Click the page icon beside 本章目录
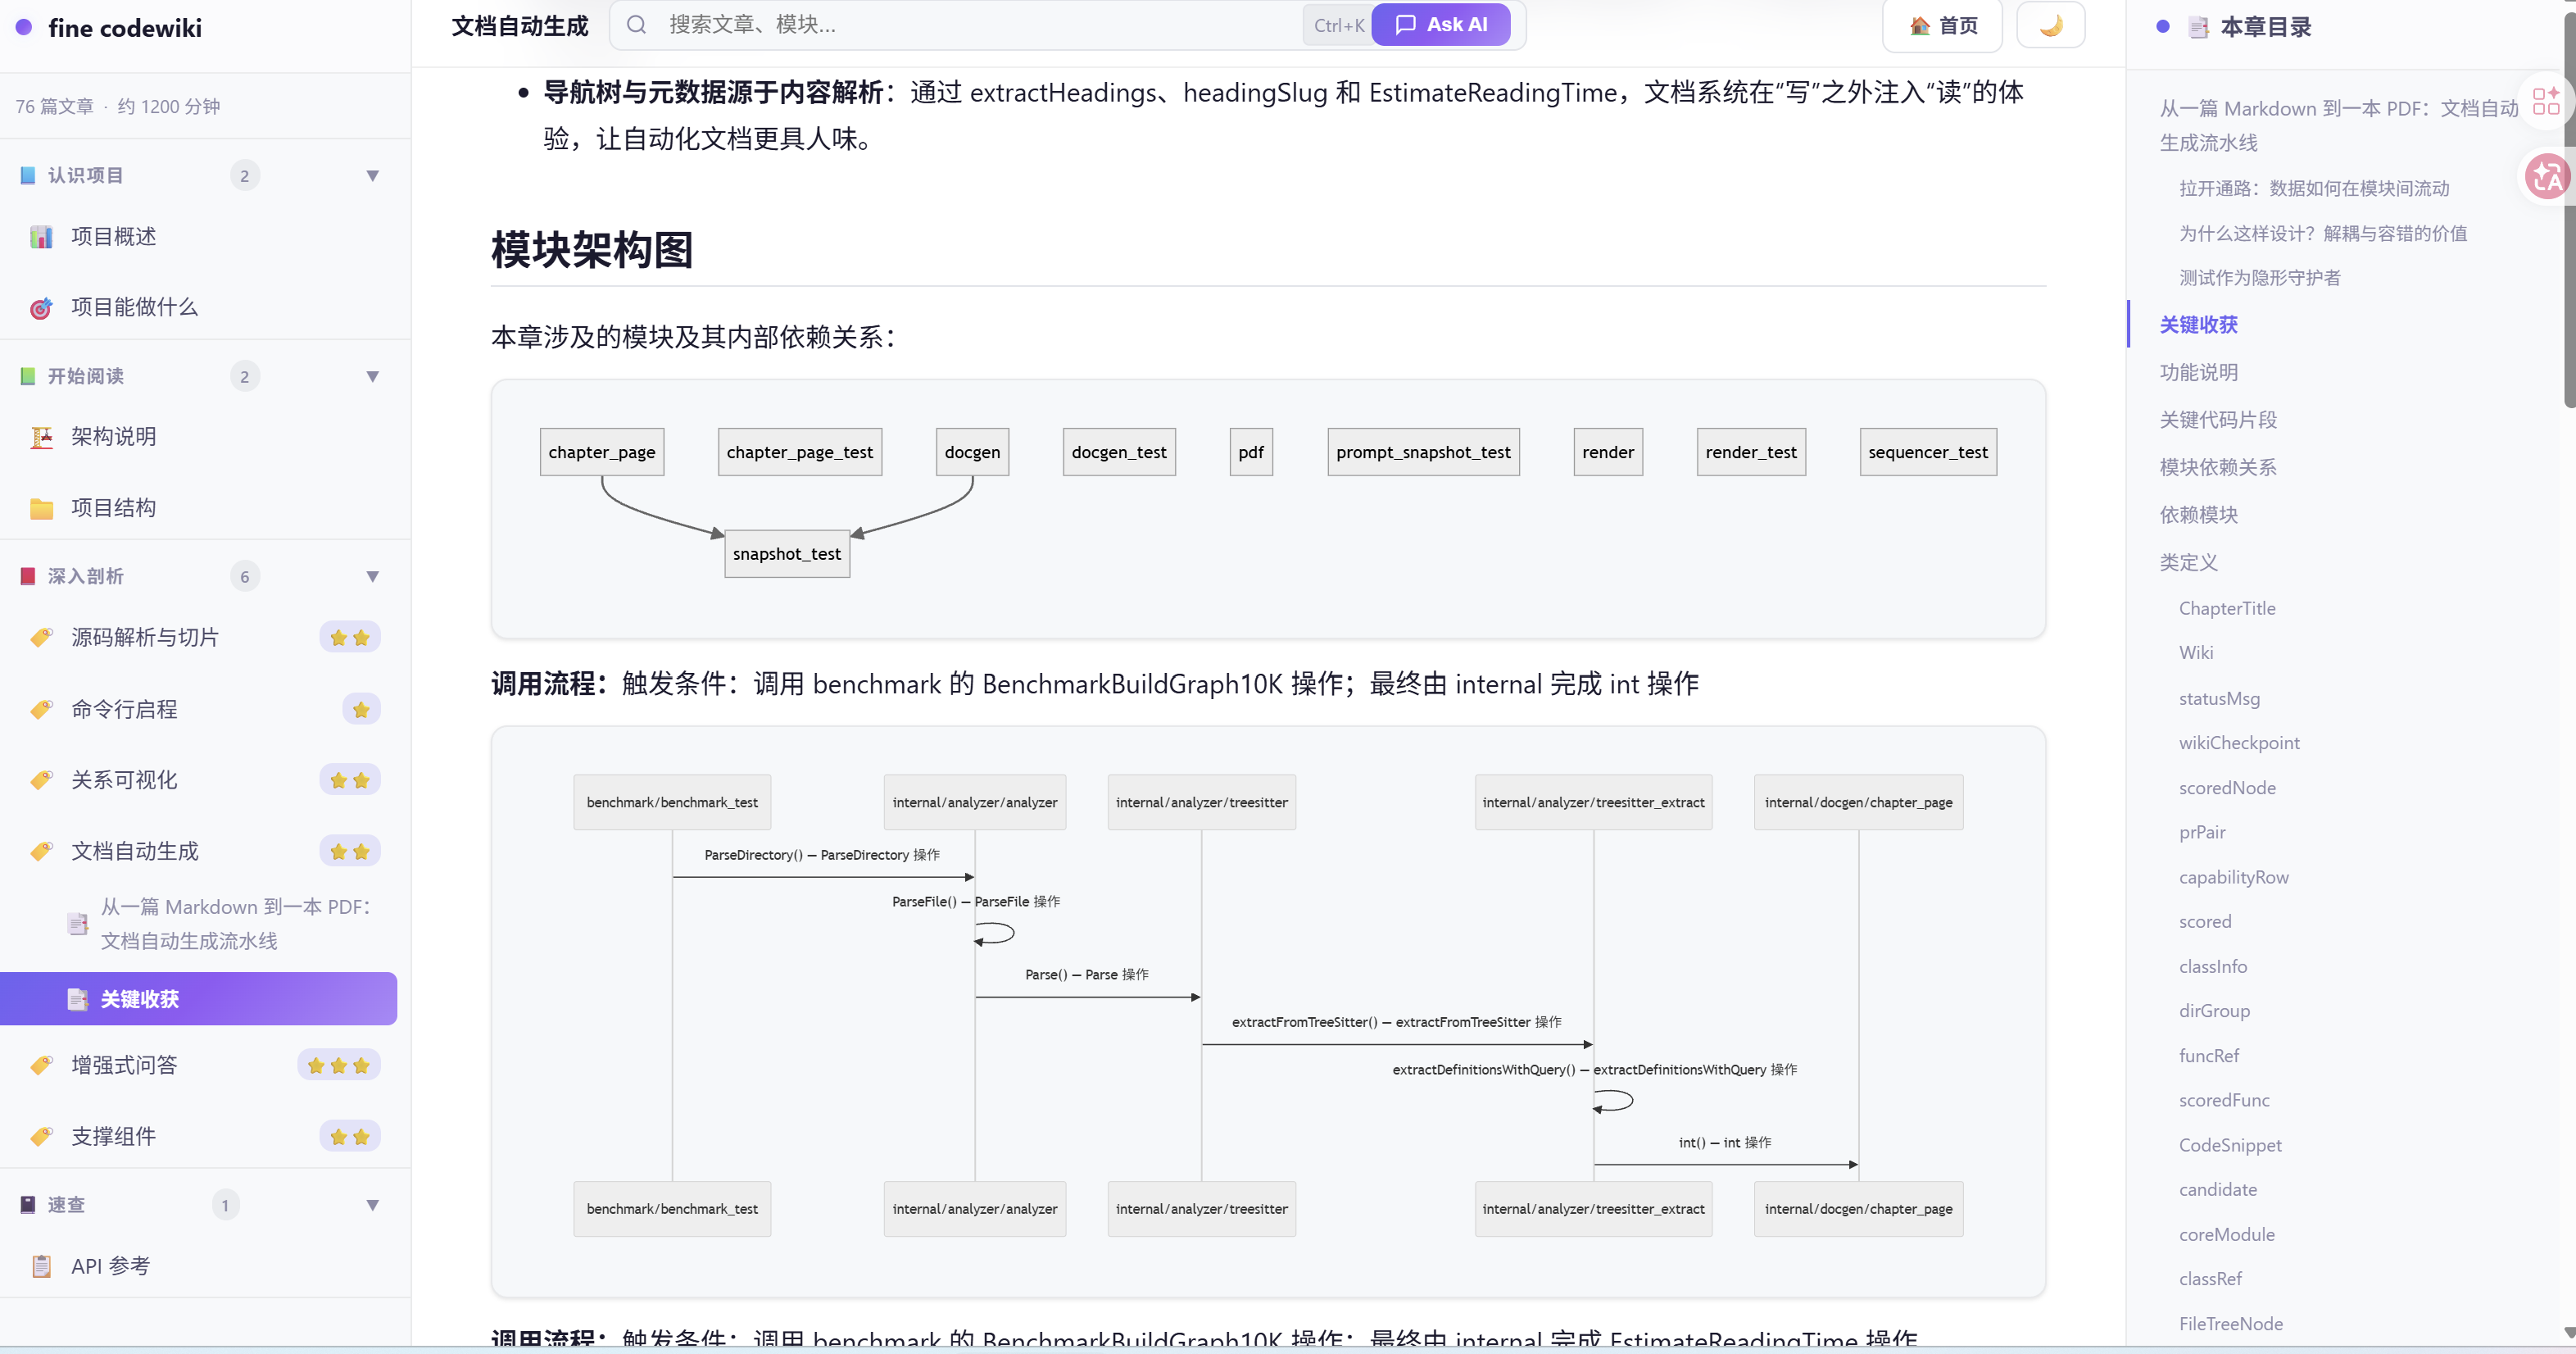The height and width of the screenshot is (1354, 2576). (2198, 28)
